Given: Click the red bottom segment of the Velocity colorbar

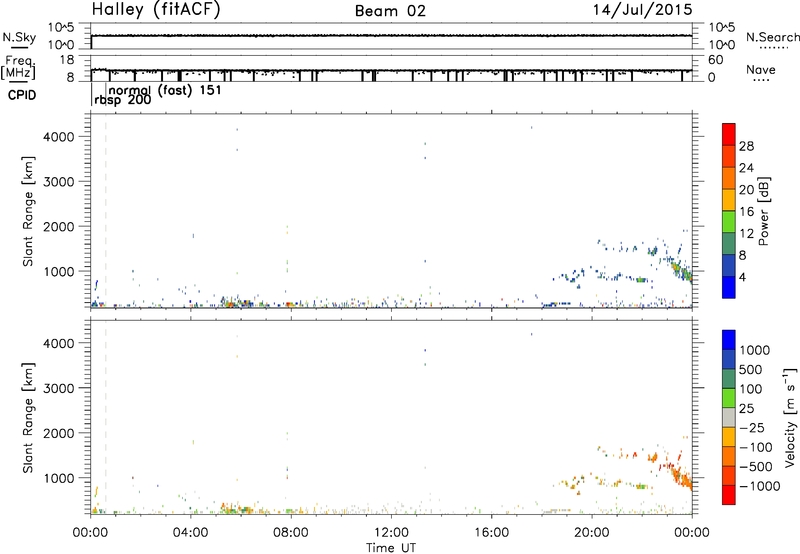Looking at the screenshot, I should coord(729,495).
